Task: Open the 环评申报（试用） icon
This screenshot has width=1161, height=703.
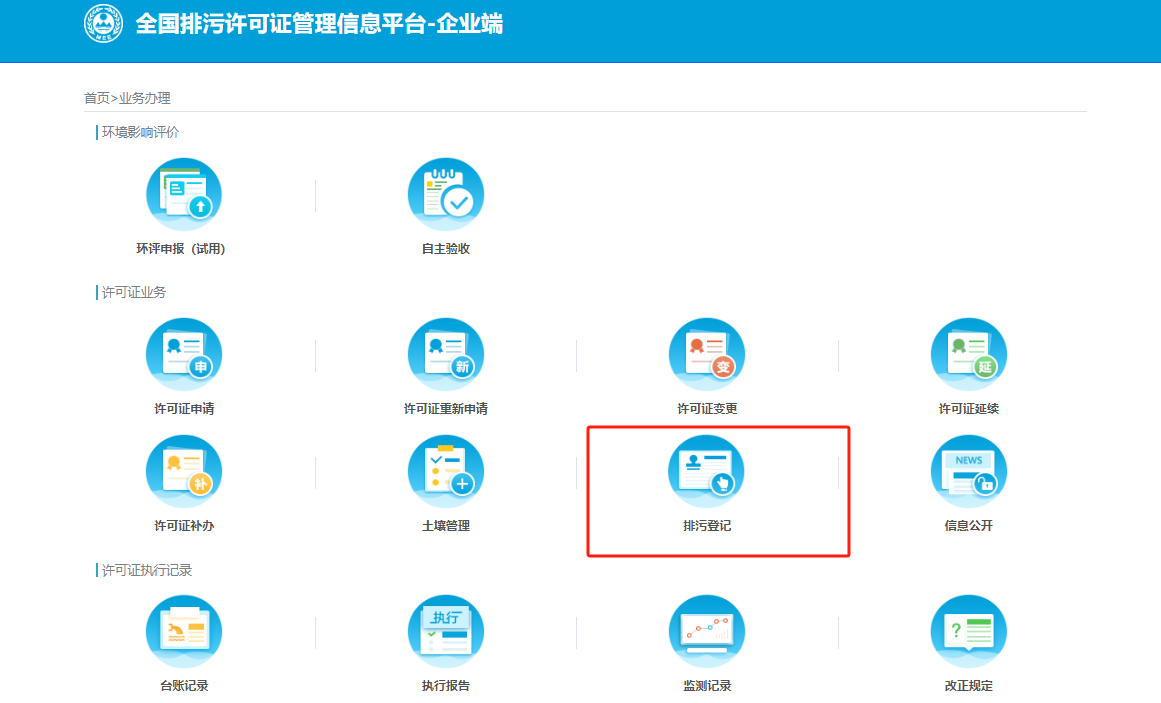Action: tap(183, 195)
